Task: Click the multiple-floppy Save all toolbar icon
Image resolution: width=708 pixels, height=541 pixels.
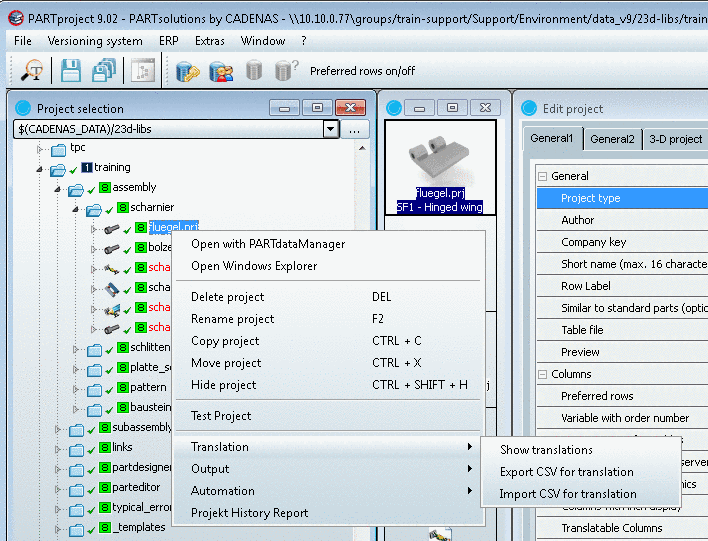Action: point(104,70)
